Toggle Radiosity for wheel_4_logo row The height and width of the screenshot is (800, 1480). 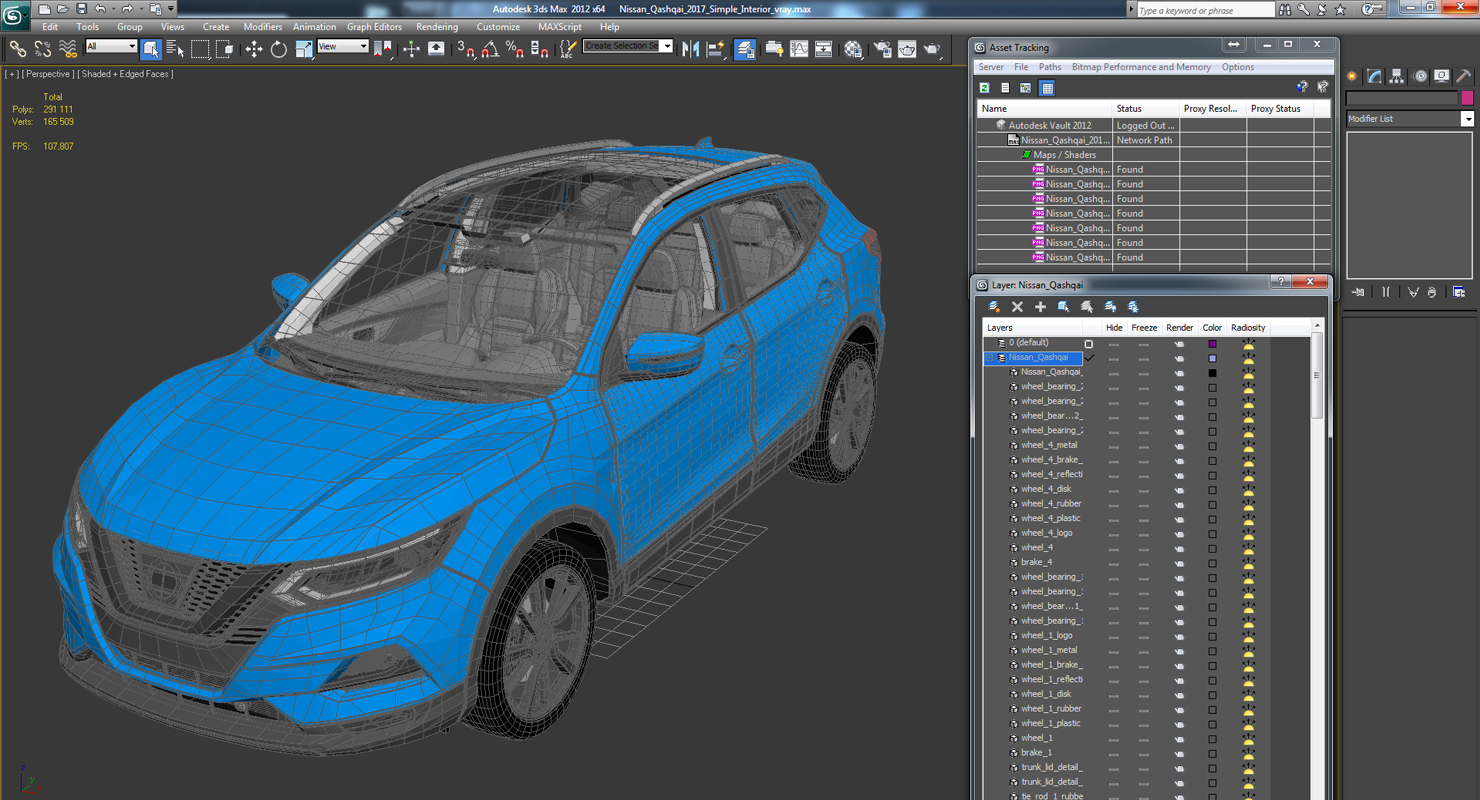(x=1248, y=534)
